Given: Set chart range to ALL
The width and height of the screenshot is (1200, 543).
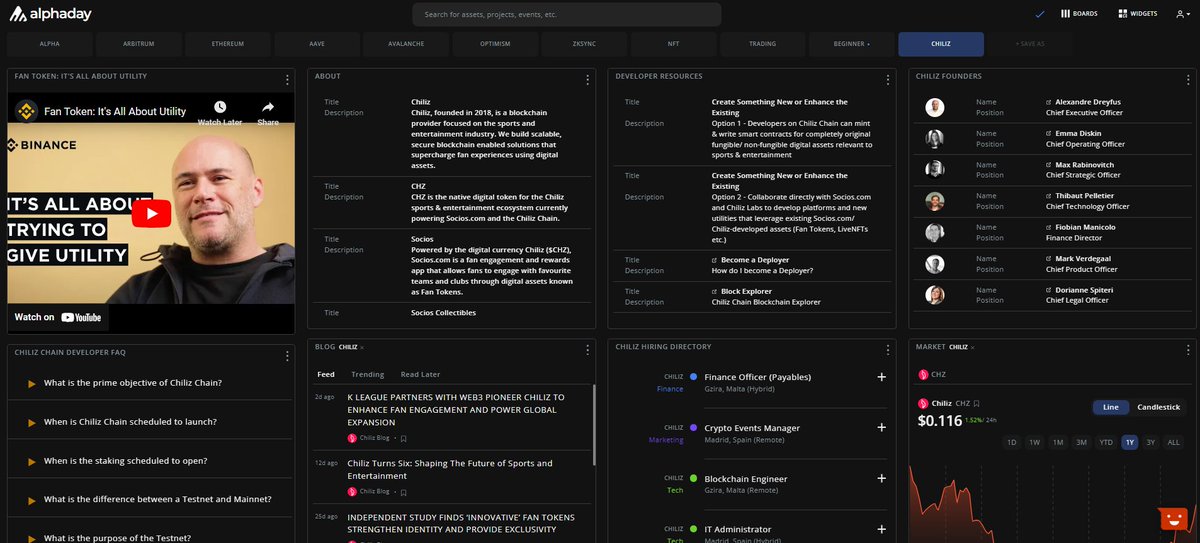Looking at the screenshot, I should (1174, 442).
